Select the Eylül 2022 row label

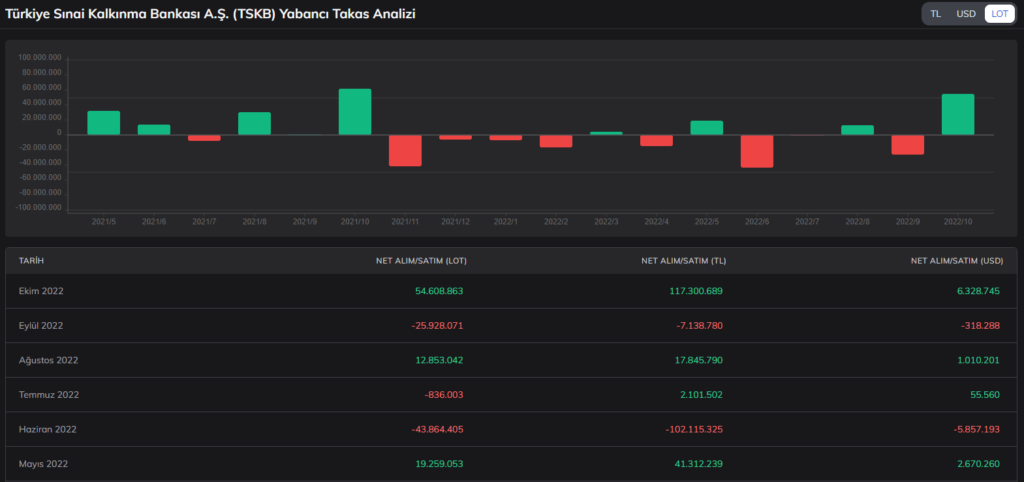coord(41,325)
